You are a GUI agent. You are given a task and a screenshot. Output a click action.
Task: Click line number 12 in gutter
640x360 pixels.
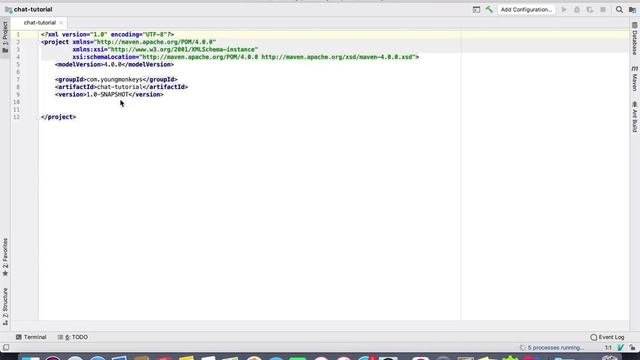(16, 117)
